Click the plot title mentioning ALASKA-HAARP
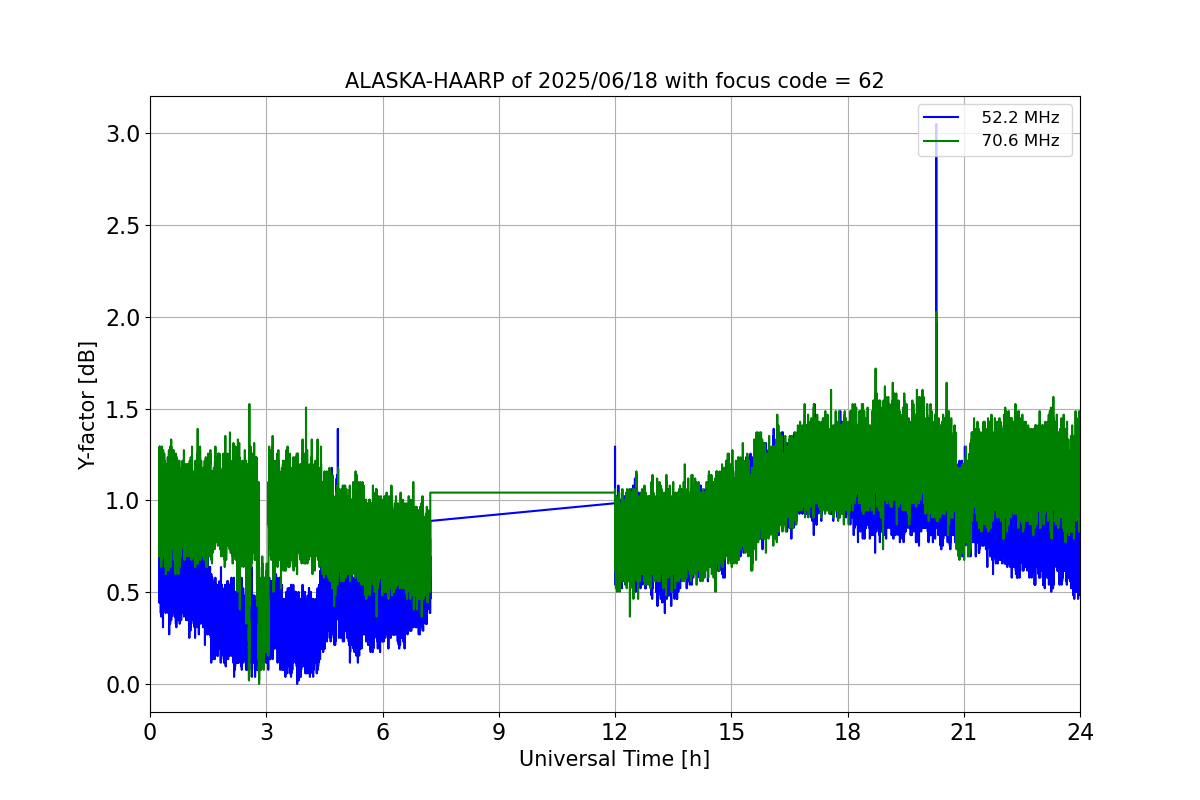This screenshot has width=1200, height=800. click(614, 81)
